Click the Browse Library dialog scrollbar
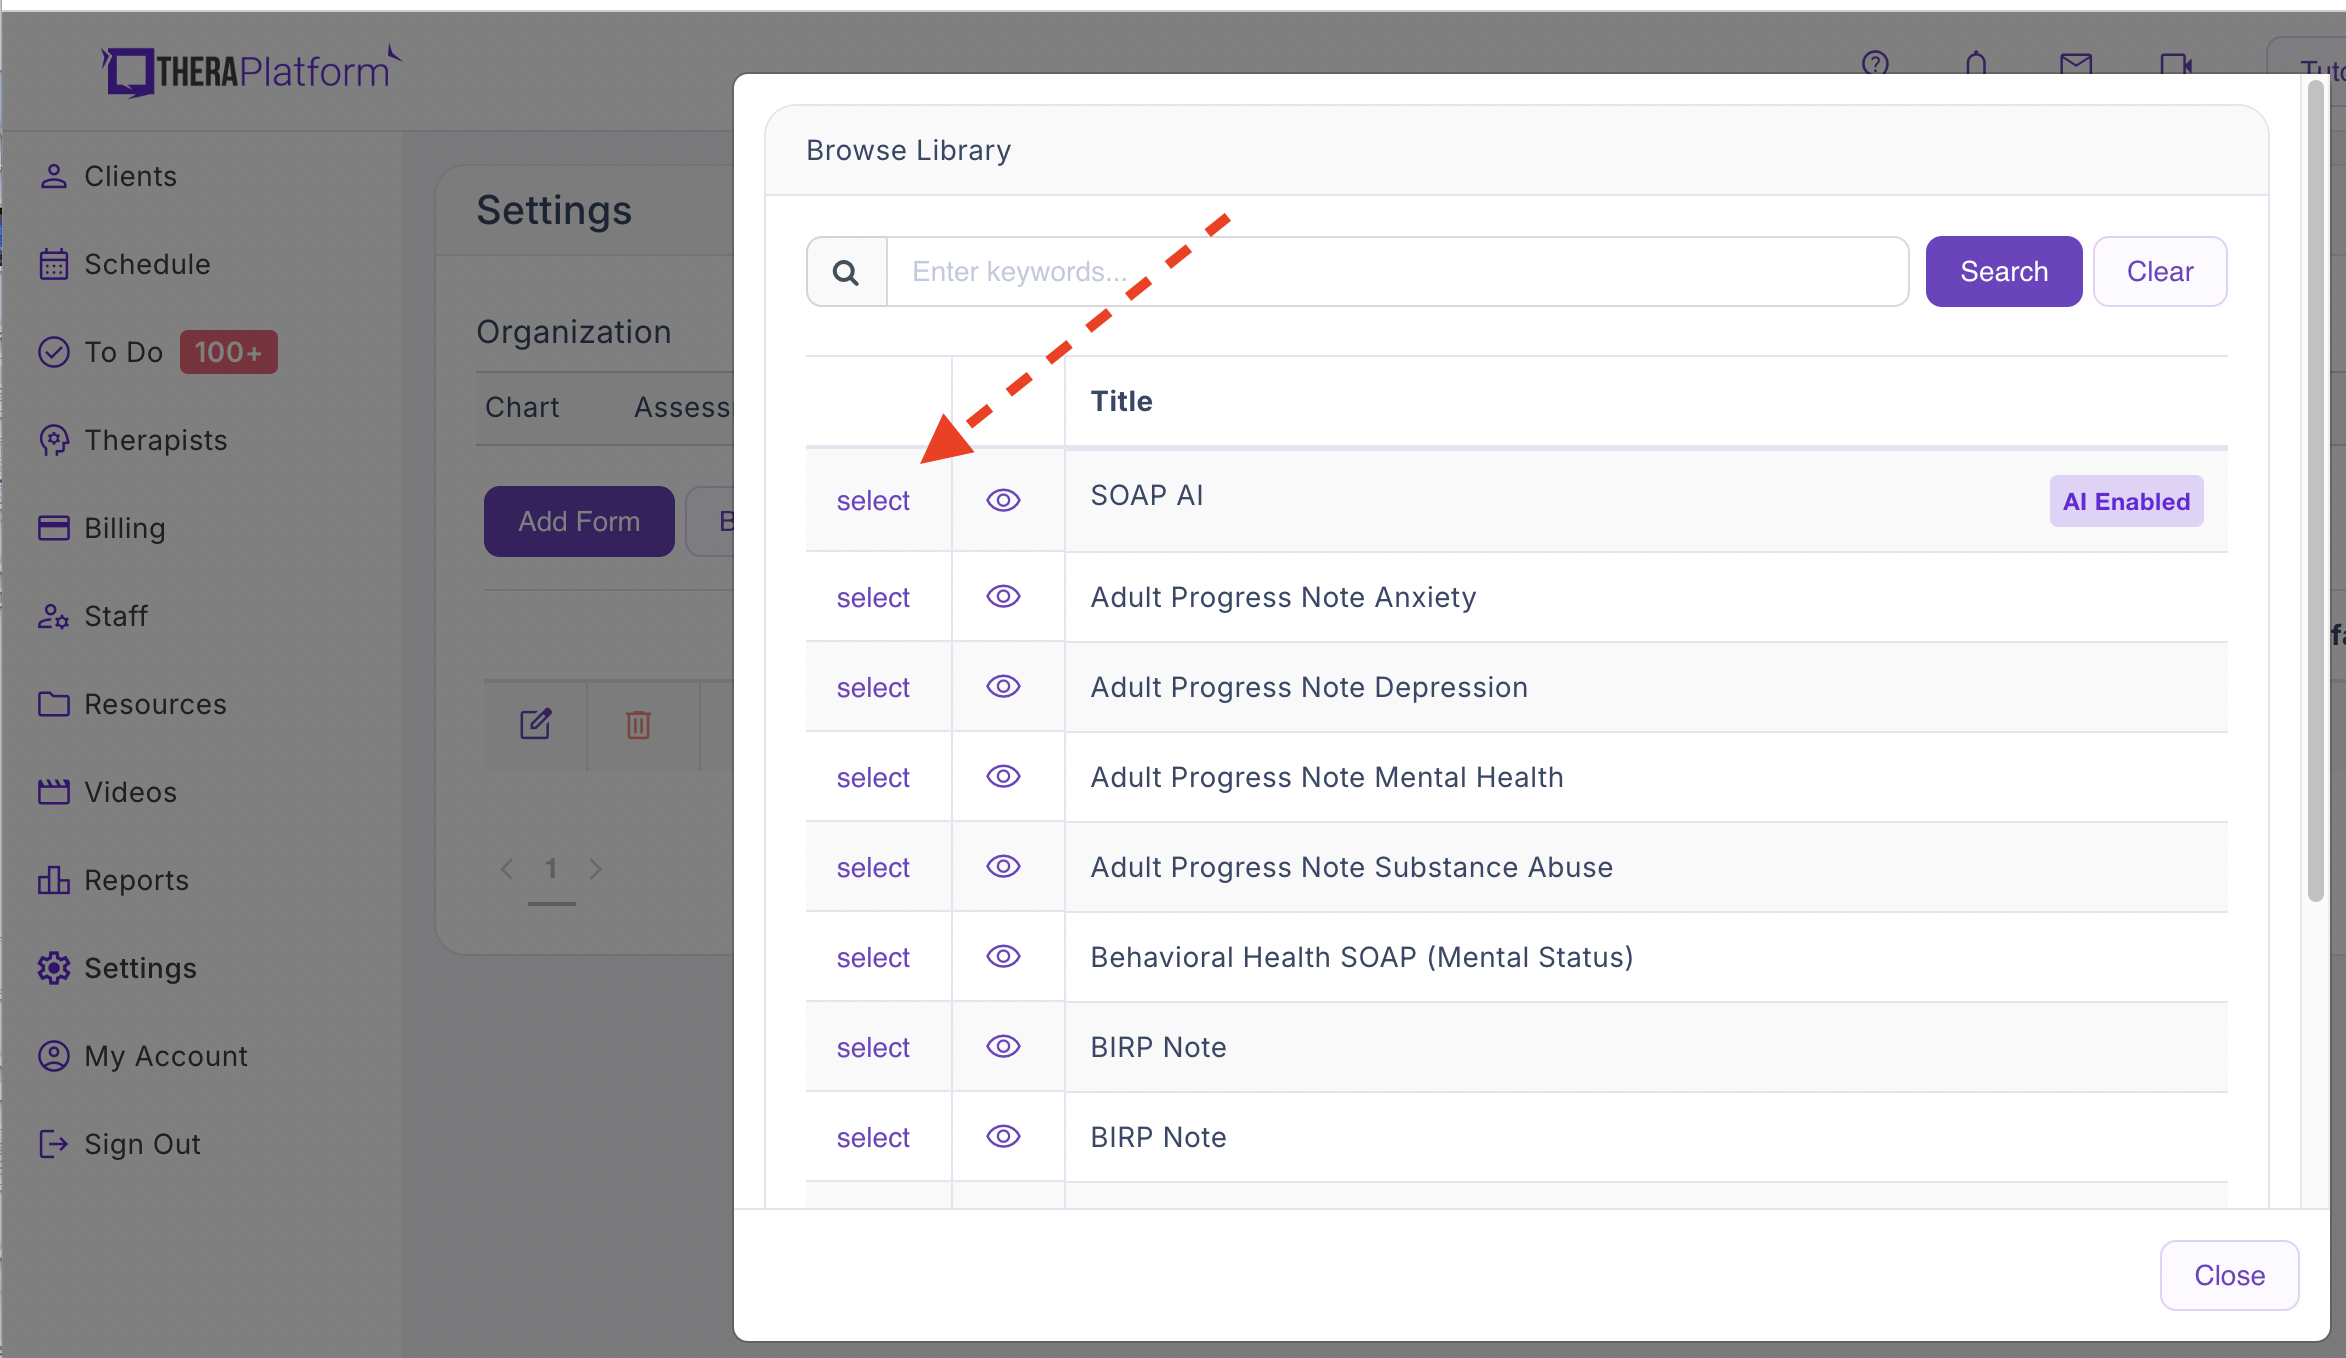Image resolution: width=2346 pixels, height=1358 pixels. click(x=2315, y=490)
